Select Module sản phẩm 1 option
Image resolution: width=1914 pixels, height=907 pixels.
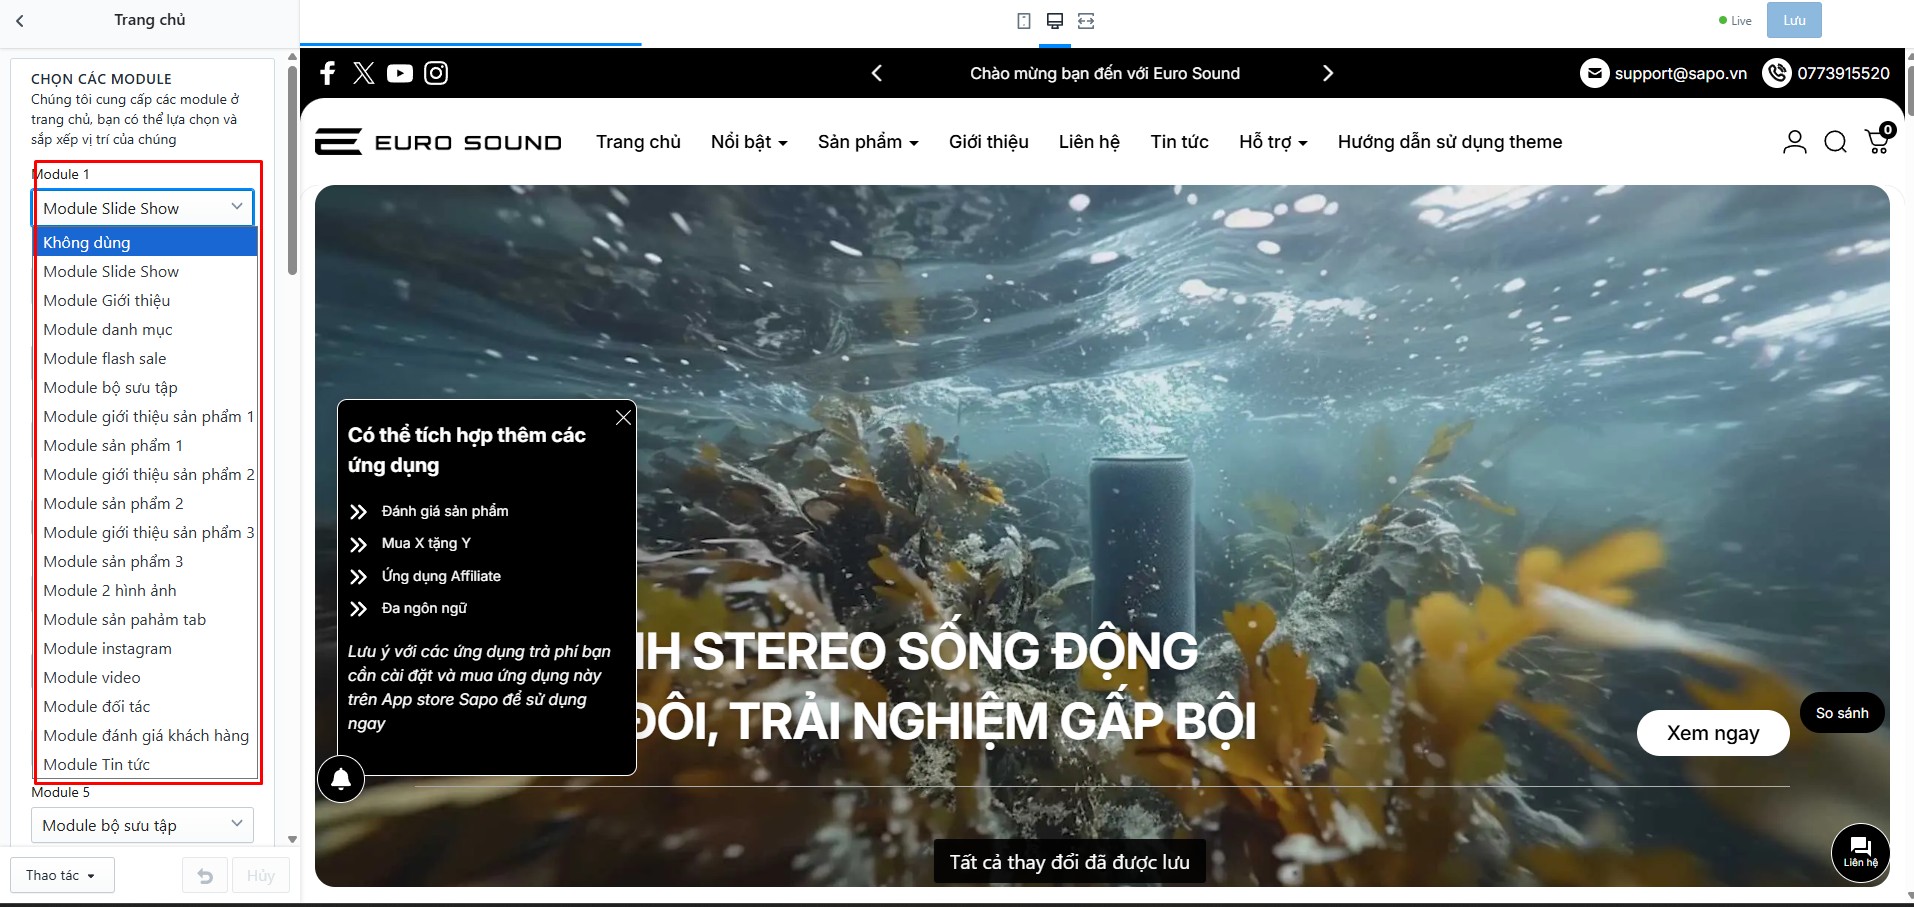click(147, 445)
